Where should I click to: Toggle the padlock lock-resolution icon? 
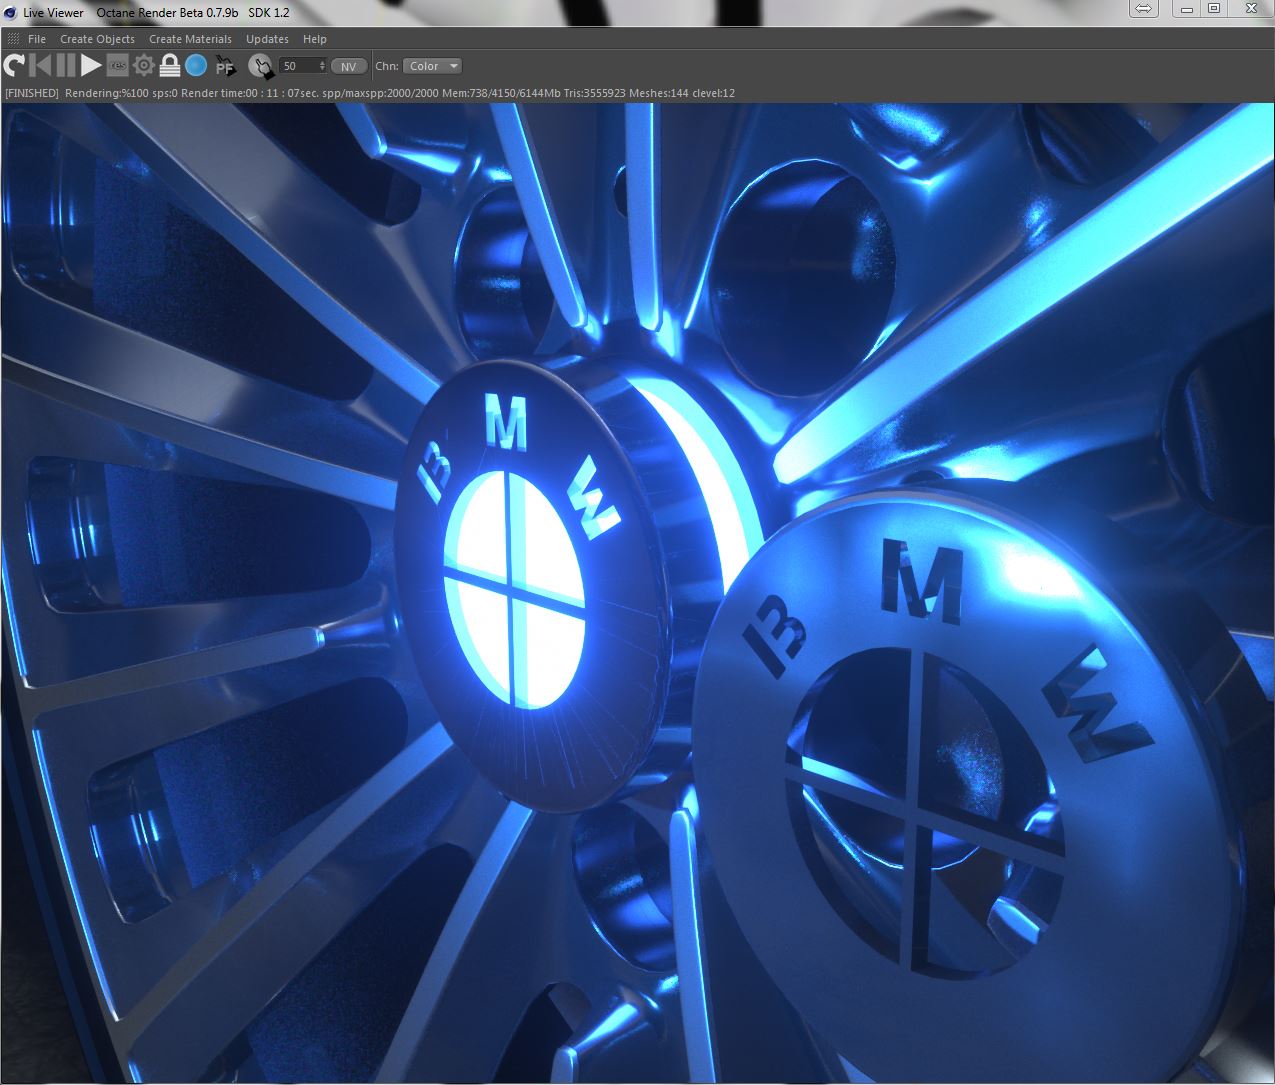pos(170,66)
